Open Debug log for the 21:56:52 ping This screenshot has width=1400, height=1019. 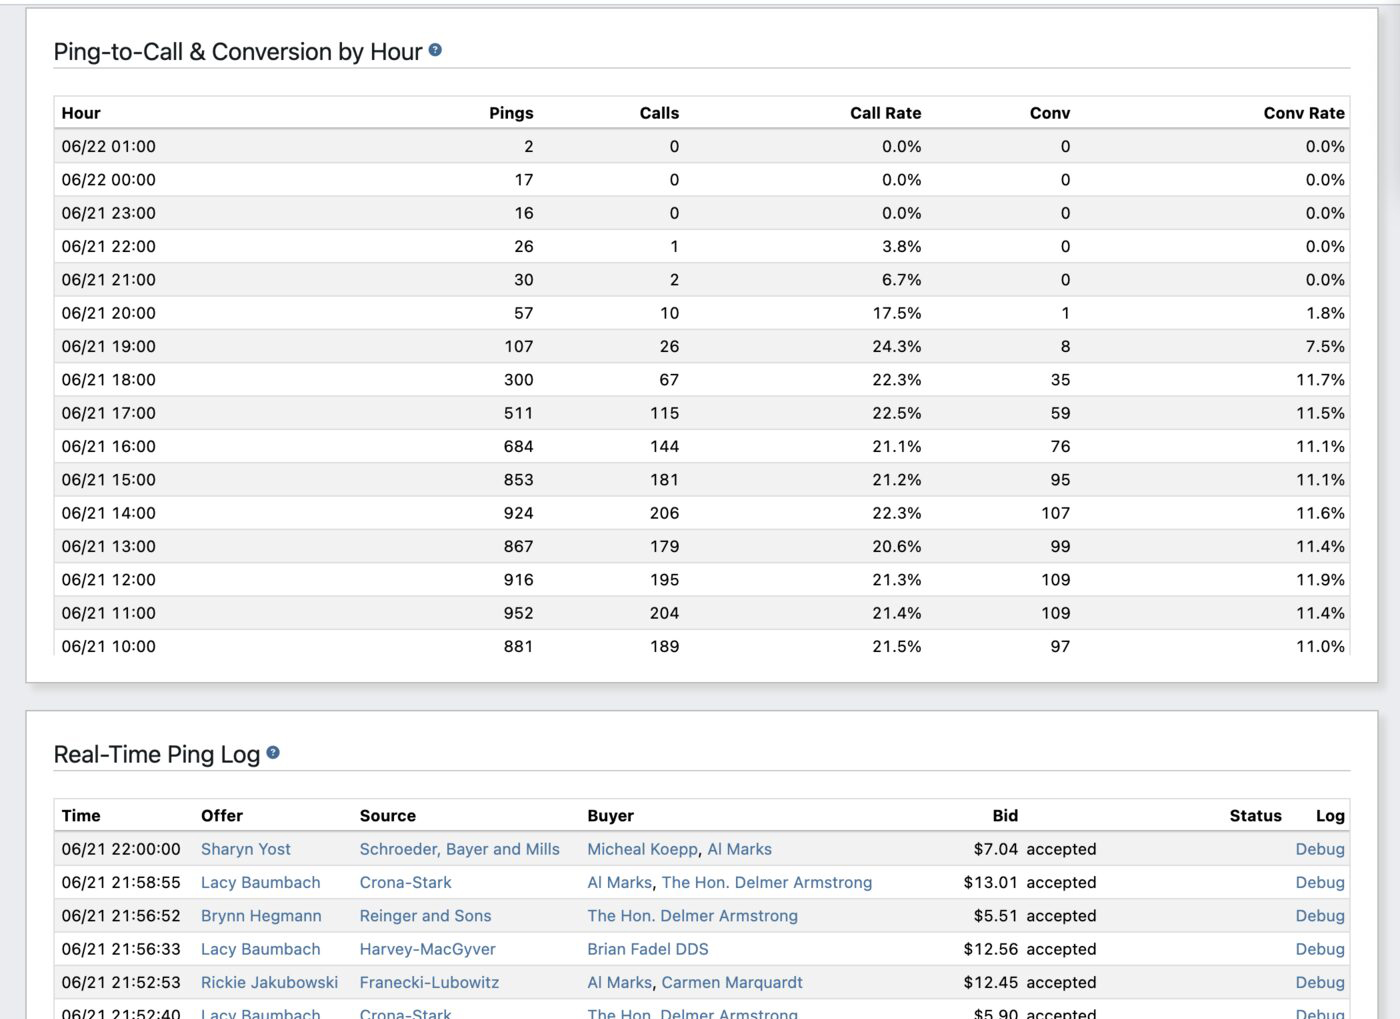pos(1320,915)
